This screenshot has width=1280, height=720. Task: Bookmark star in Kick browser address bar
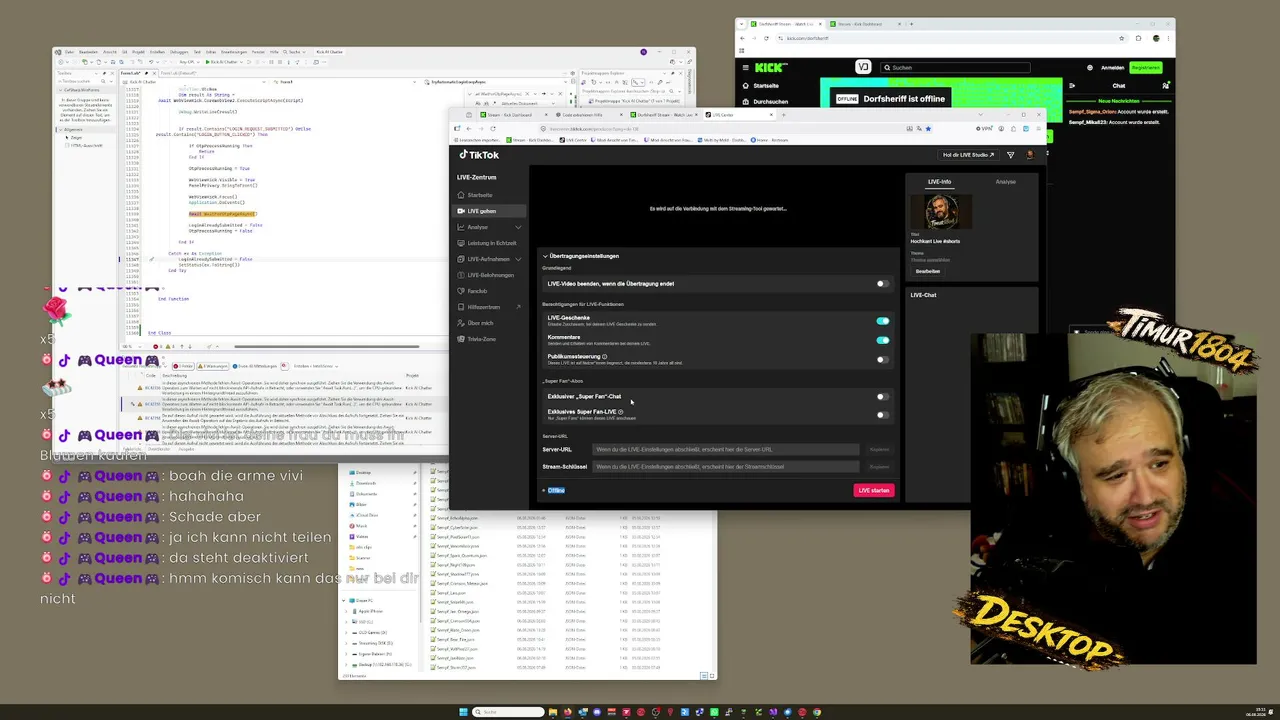click(x=1122, y=38)
